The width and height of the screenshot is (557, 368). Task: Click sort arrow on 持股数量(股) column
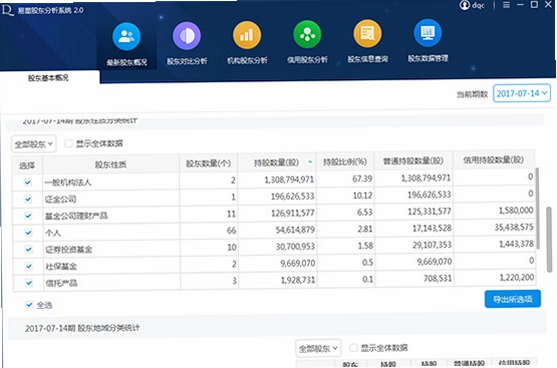click(x=310, y=162)
